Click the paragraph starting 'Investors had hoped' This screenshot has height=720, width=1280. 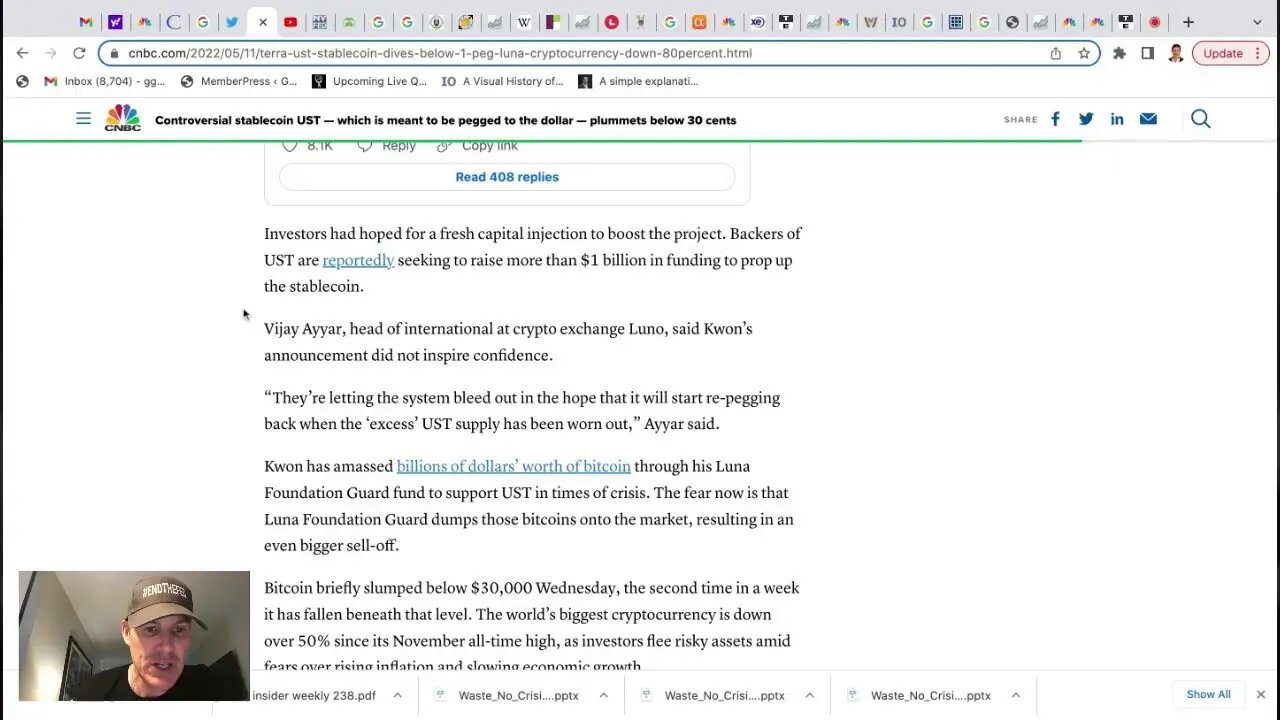[533, 260]
